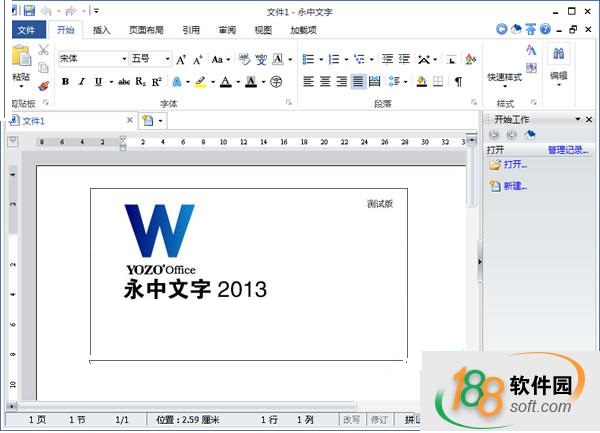This screenshot has width=600, height=433.
Task: Toggle italic formatting button
Action: [81, 82]
